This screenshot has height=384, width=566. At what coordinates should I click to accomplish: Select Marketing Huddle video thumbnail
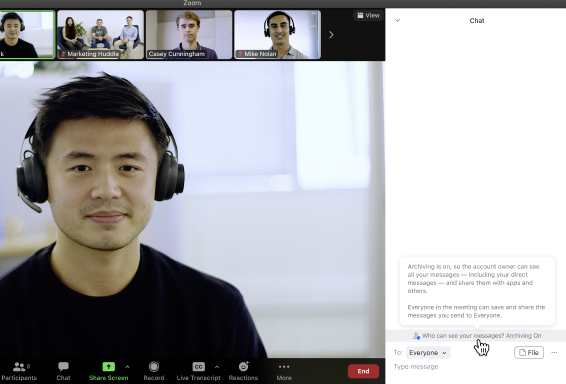(100, 34)
